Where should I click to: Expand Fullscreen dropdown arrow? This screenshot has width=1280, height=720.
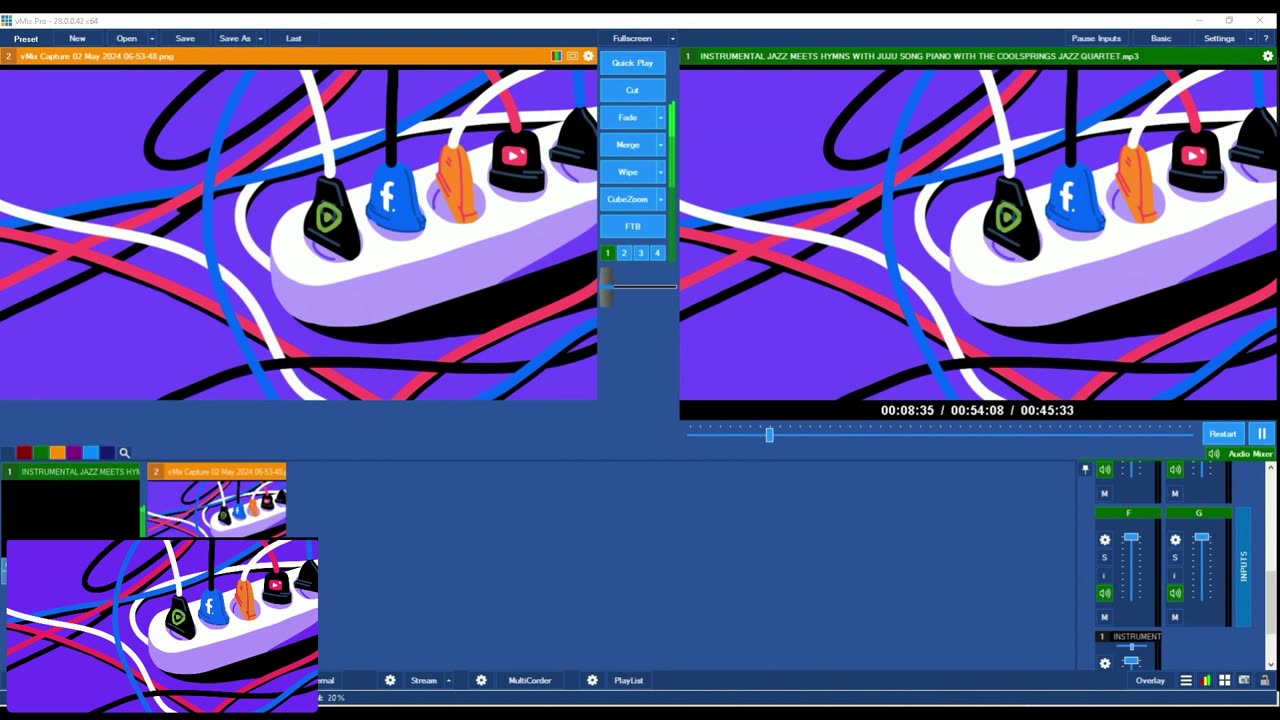(x=672, y=39)
